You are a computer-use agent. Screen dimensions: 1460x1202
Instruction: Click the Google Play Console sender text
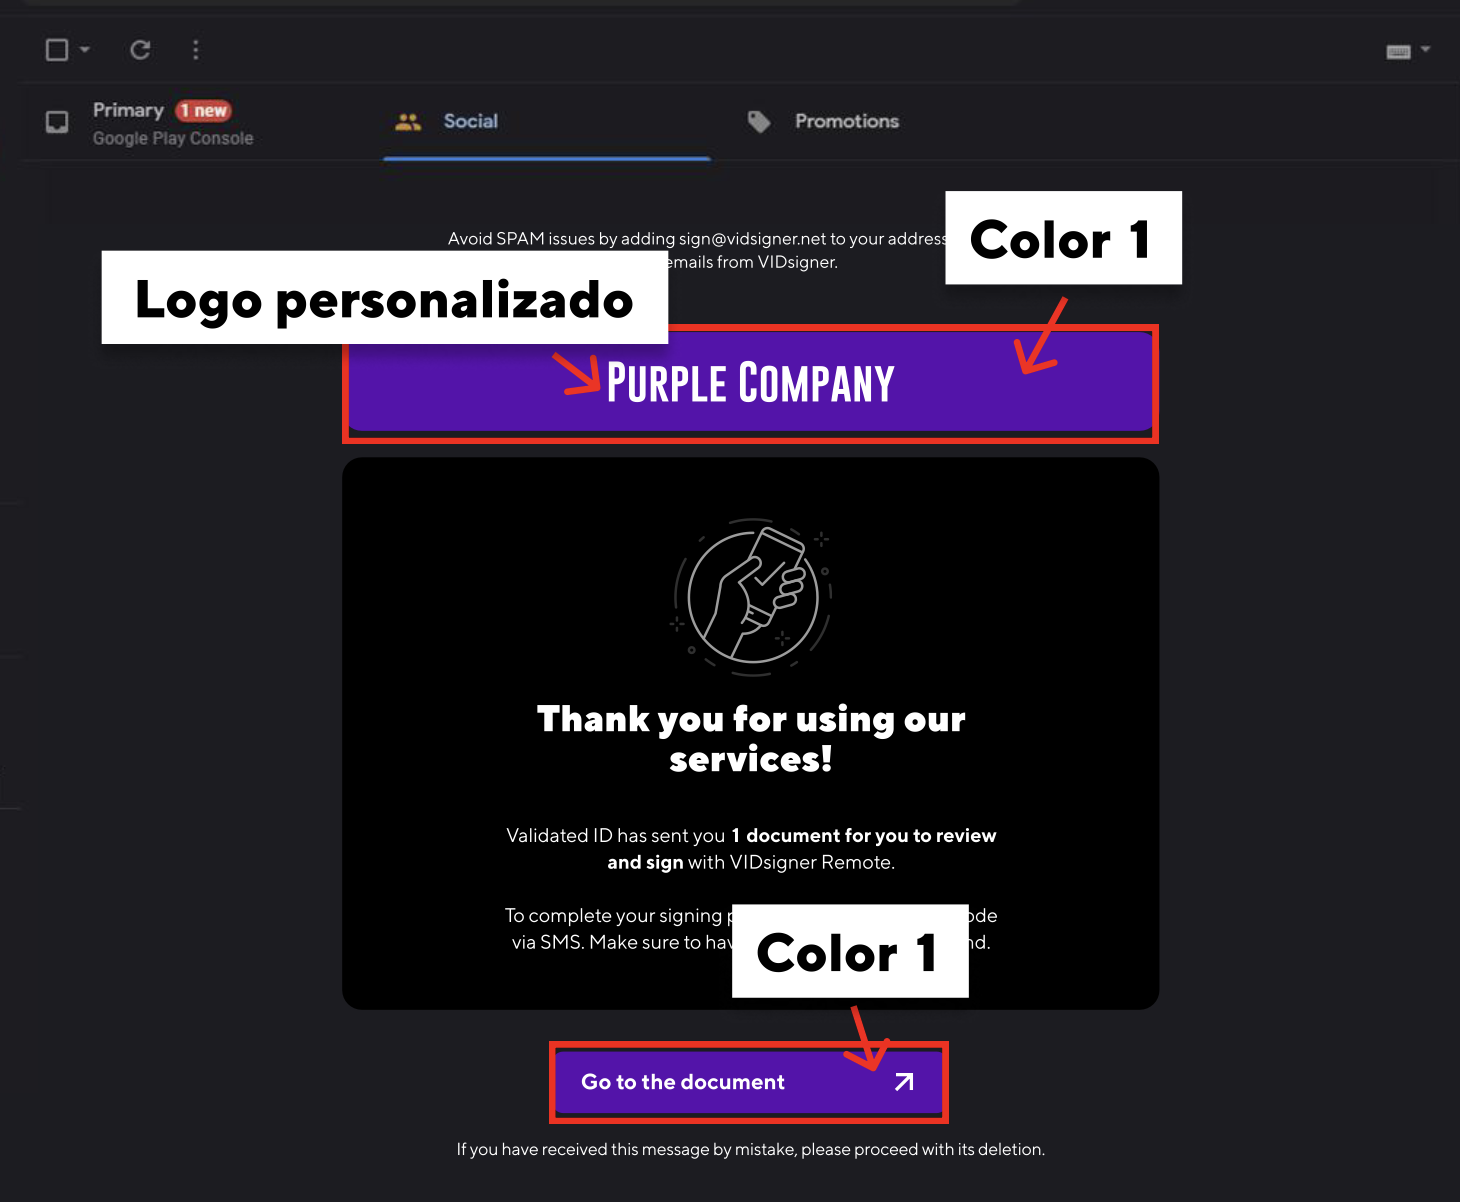(x=173, y=138)
